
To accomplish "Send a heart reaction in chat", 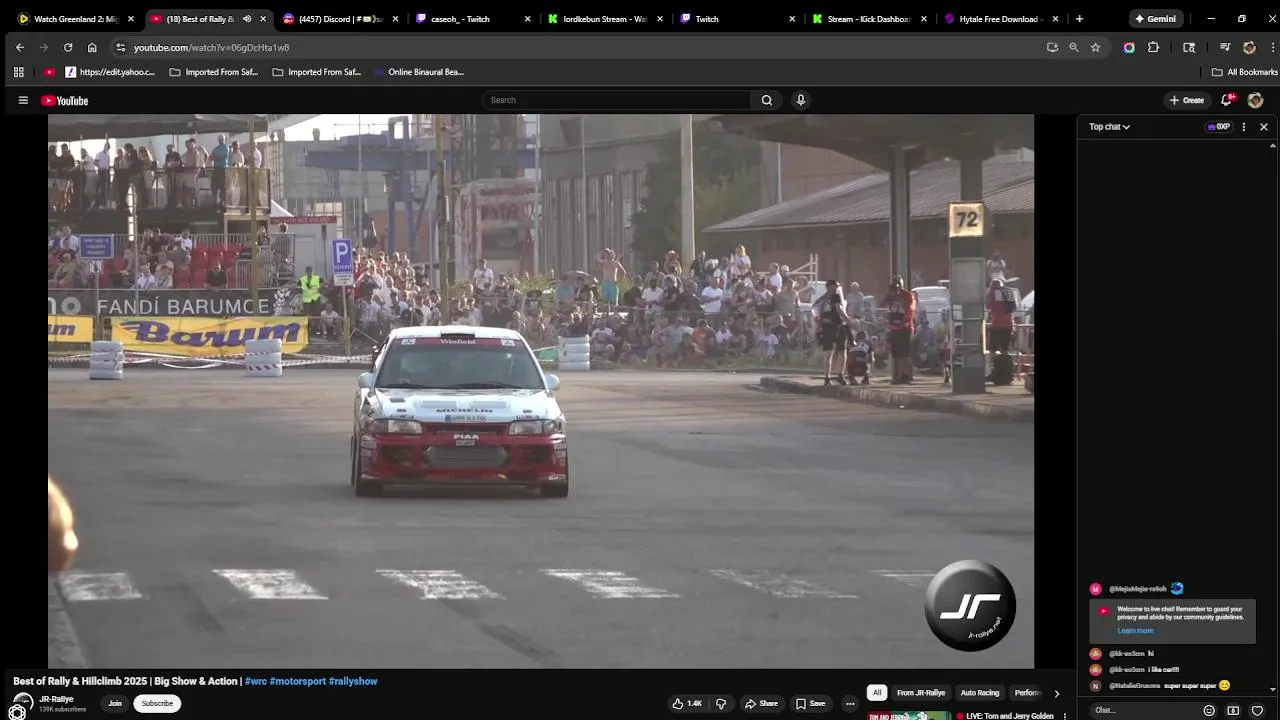I will (1257, 710).
